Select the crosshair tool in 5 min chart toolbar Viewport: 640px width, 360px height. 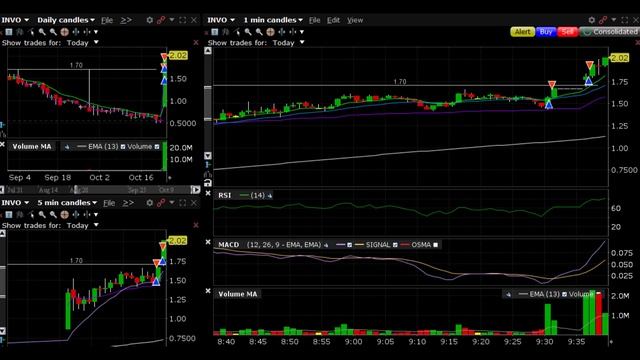tap(64, 214)
